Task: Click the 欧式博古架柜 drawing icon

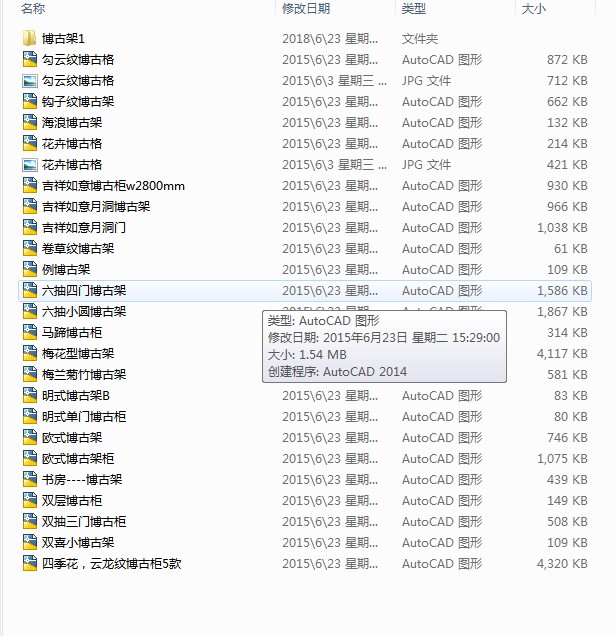Action: coord(29,458)
